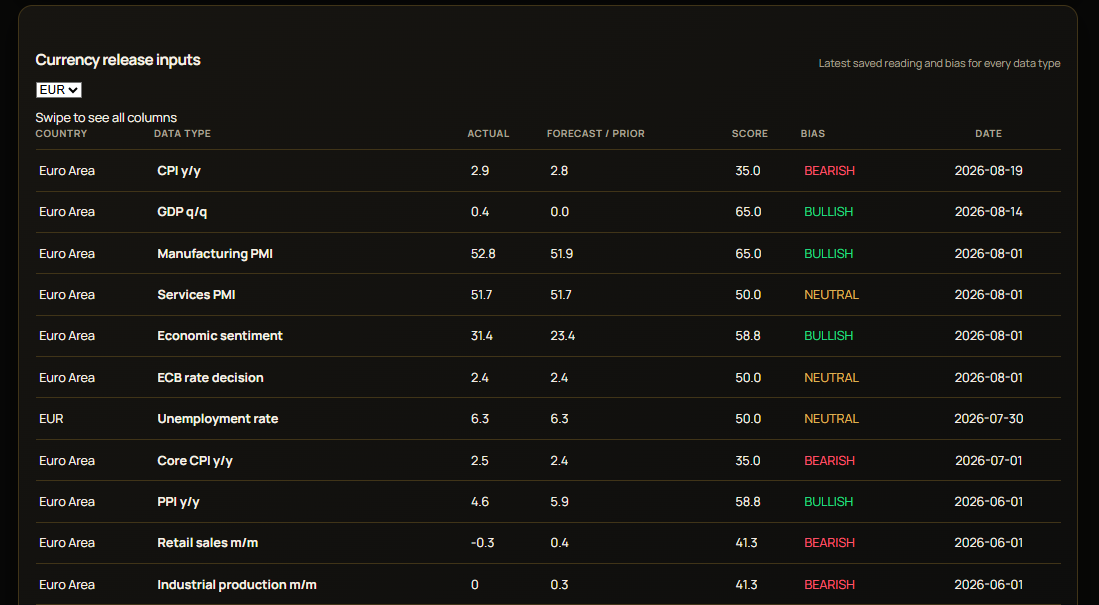The width and height of the screenshot is (1099, 605).
Task: Click BEARISH bias for Retail sales m/m
Action: tap(829, 543)
